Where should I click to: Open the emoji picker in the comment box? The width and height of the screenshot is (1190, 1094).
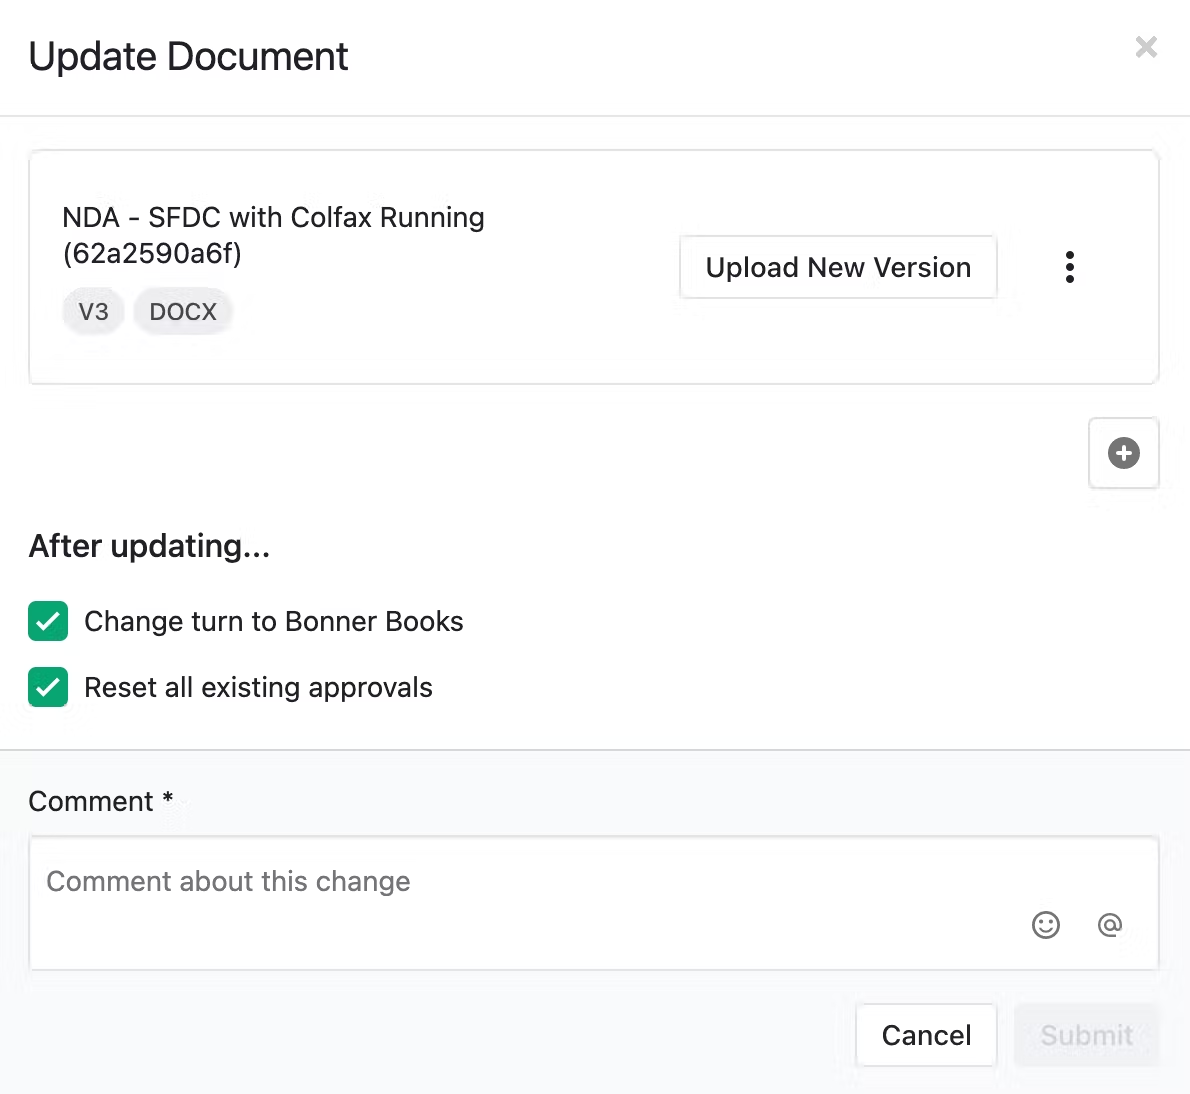tap(1045, 925)
